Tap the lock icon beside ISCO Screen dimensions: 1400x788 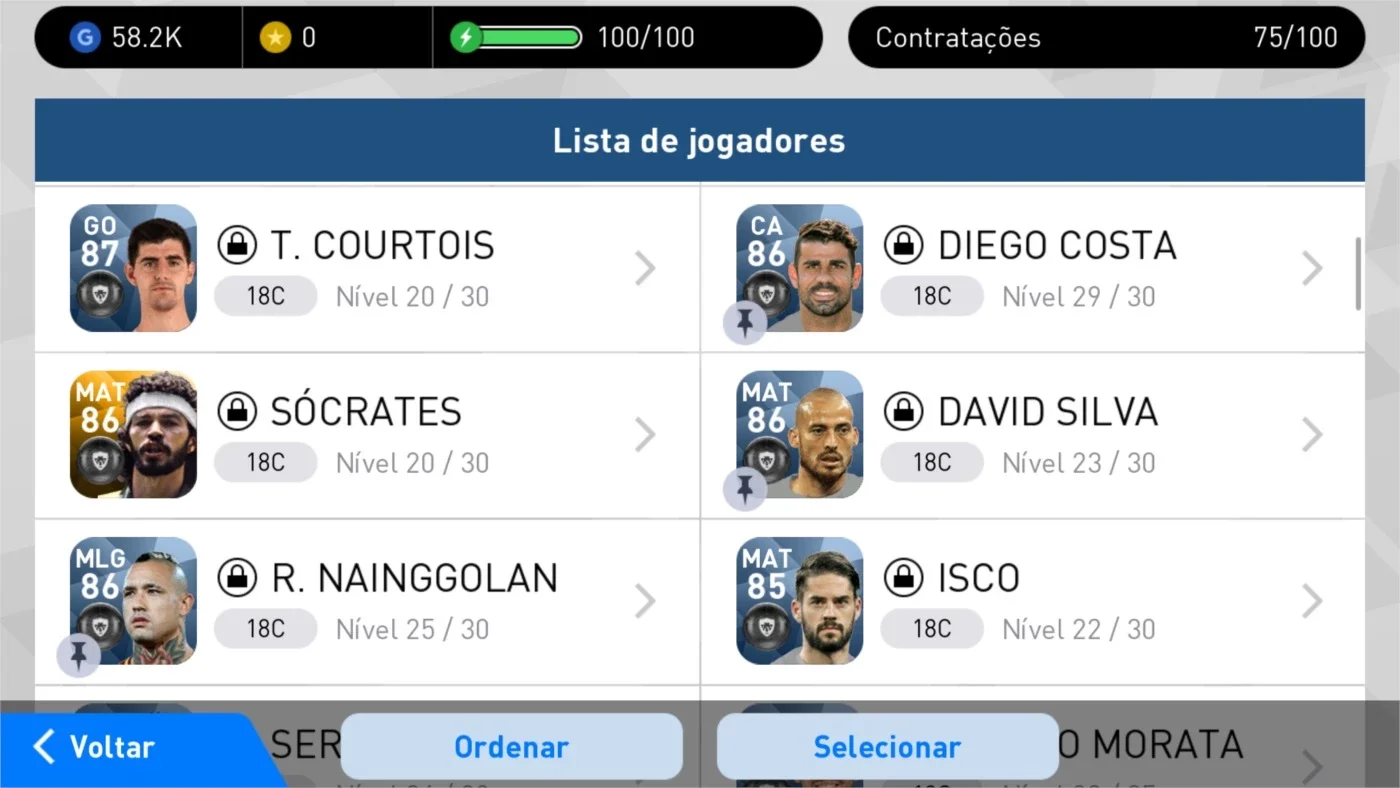click(x=904, y=577)
